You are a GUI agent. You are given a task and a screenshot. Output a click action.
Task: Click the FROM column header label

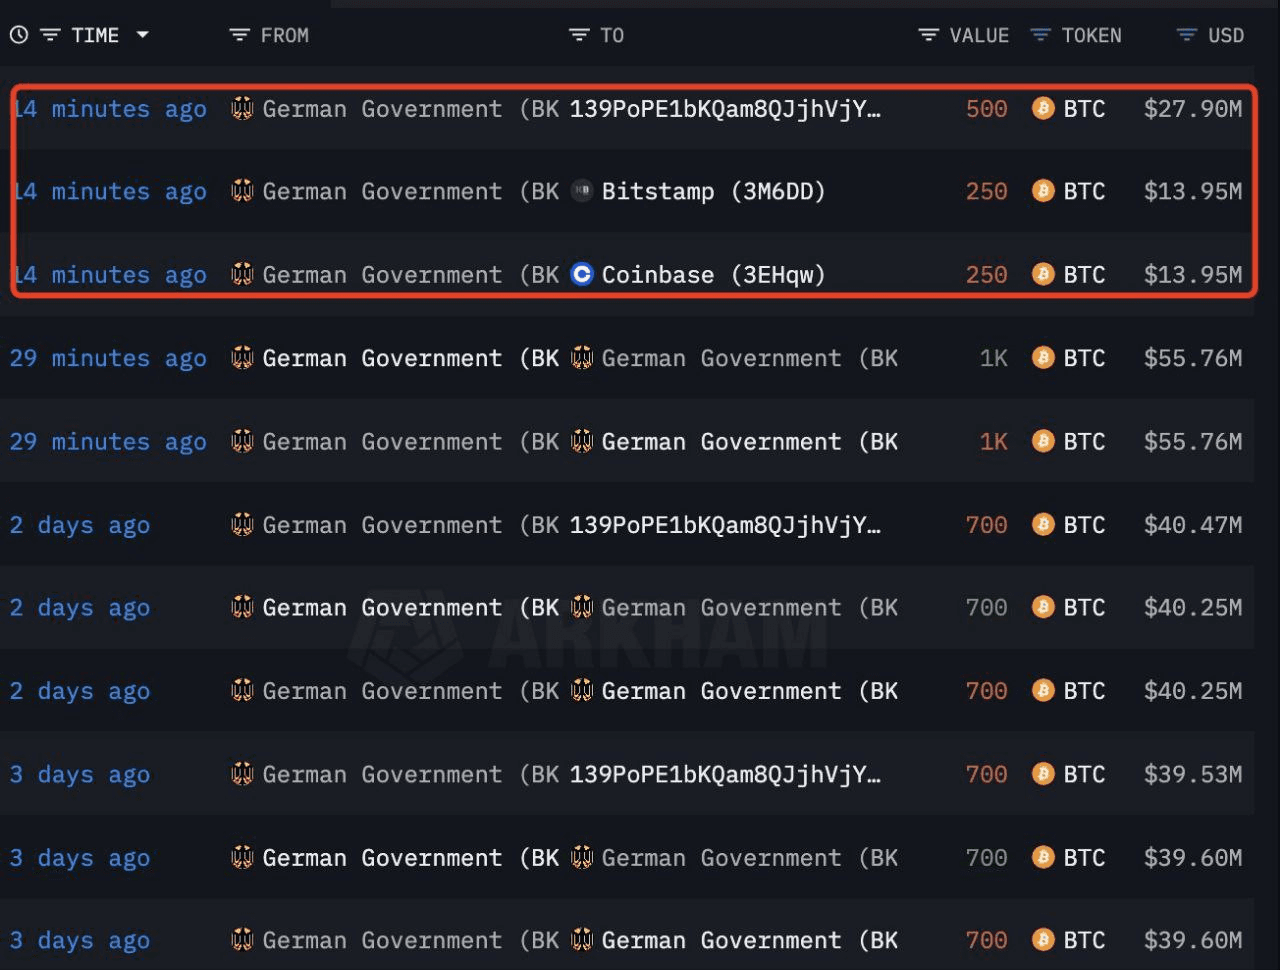click(x=285, y=35)
